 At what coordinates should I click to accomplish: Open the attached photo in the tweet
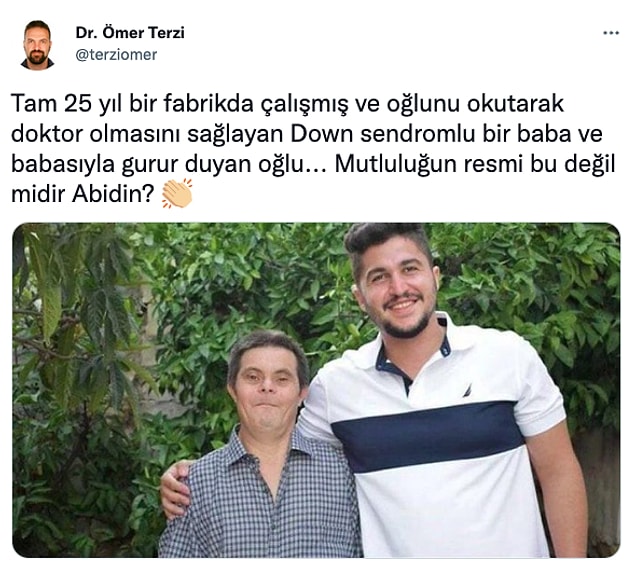point(316,390)
